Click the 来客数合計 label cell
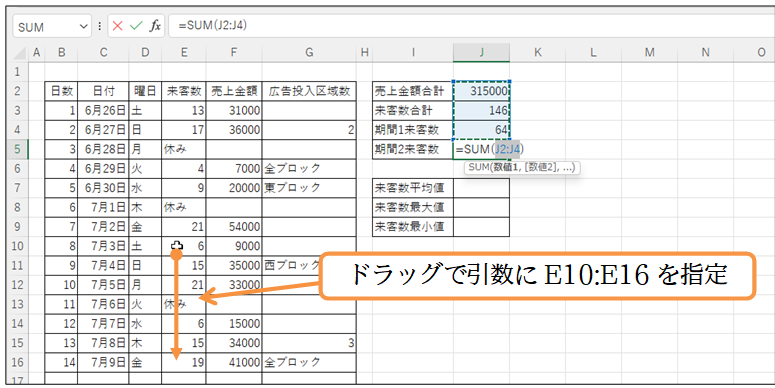The image size is (775, 388). click(x=413, y=110)
